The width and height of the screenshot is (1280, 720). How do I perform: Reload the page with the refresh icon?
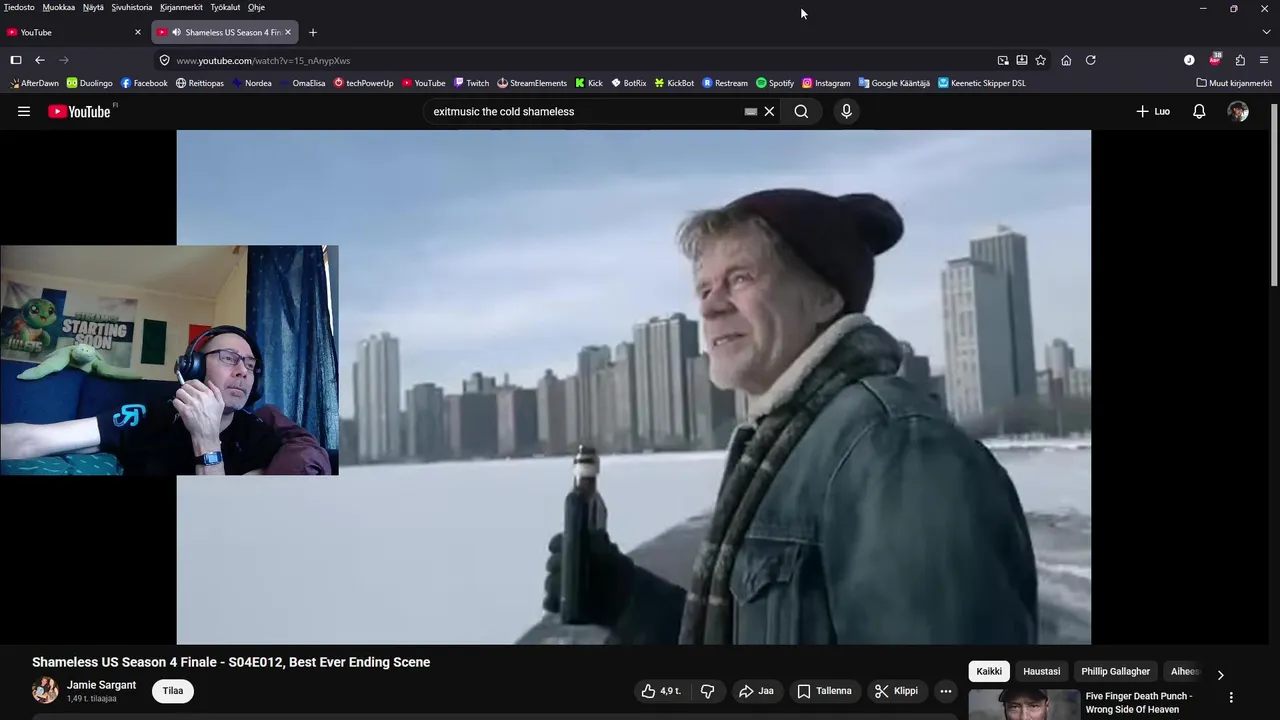[1091, 60]
